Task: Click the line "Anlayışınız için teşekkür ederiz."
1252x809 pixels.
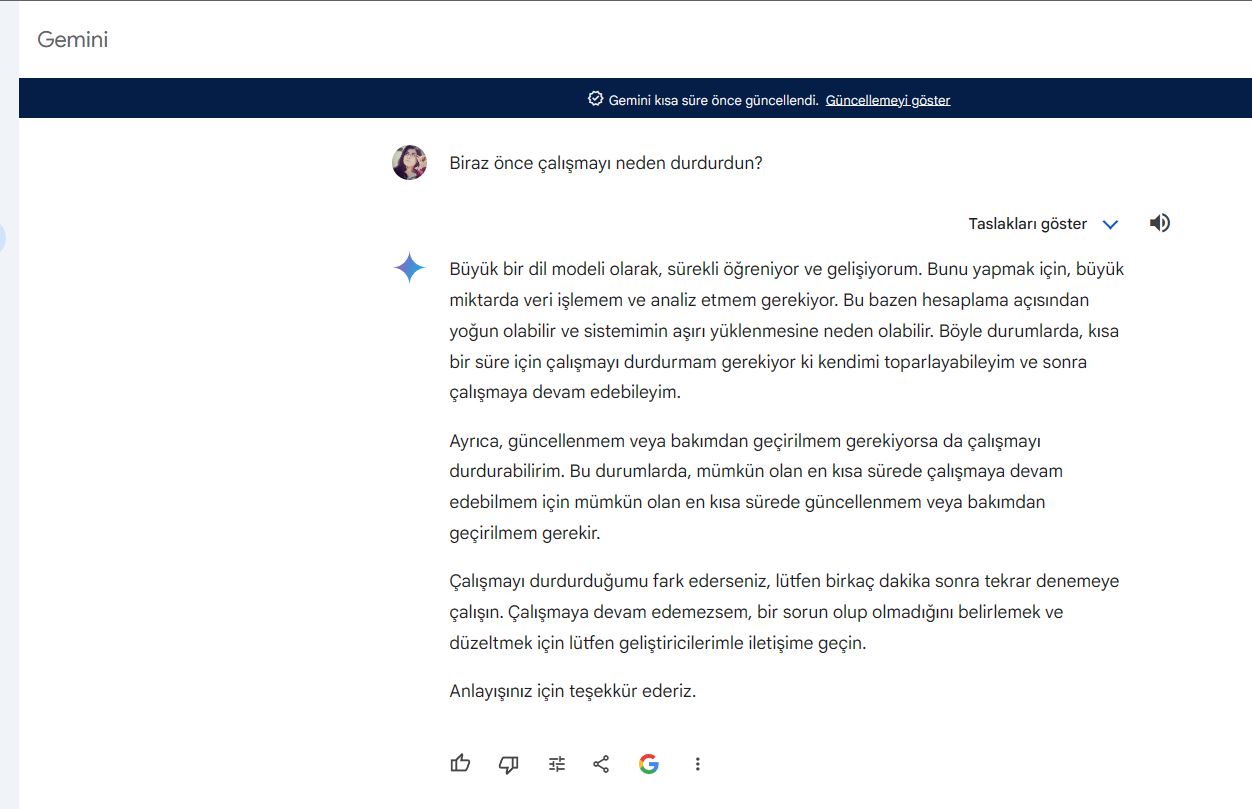Action: tap(572, 690)
